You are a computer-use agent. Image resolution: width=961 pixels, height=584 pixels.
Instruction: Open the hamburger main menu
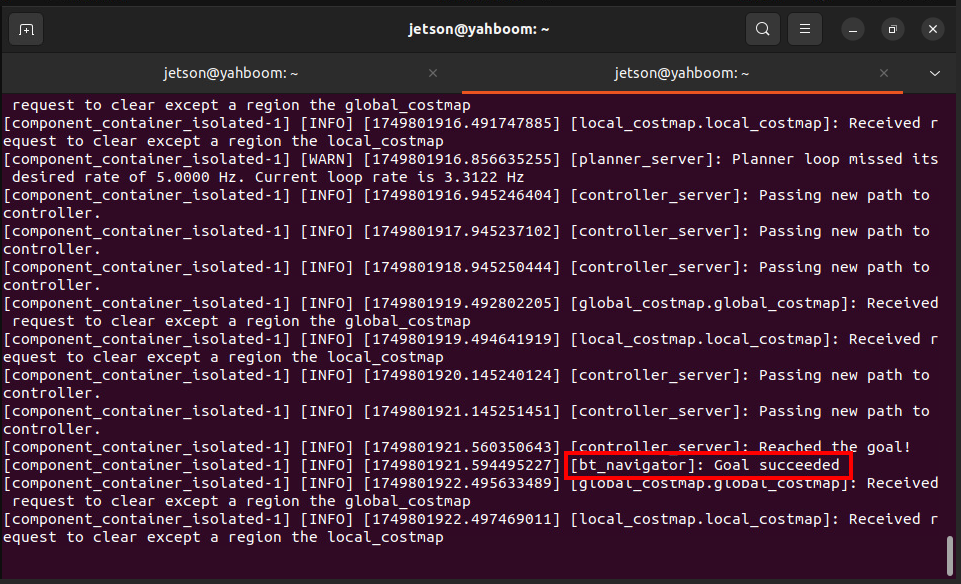(x=805, y=29)
